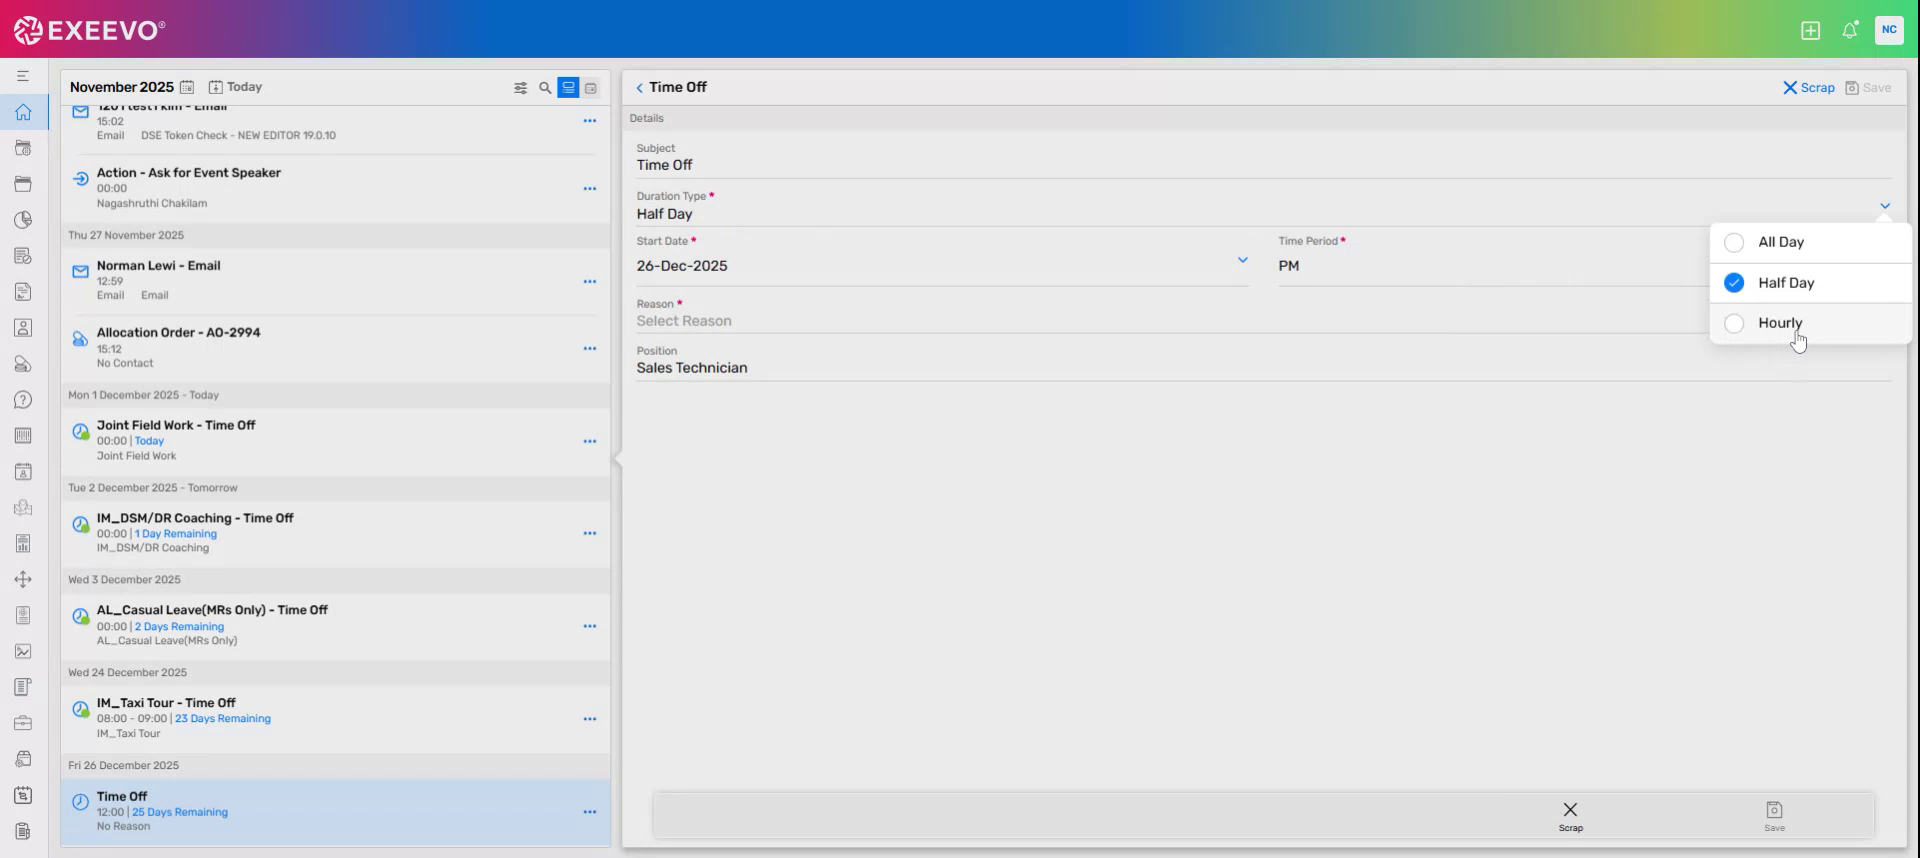This screenshot has height=858, width=1920.
Task: Go to the Home sidebar icon
Action: (23, 112)
